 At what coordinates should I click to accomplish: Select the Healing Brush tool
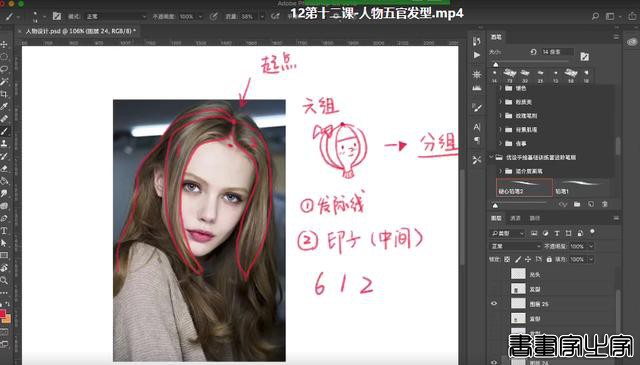pos(4,119)
